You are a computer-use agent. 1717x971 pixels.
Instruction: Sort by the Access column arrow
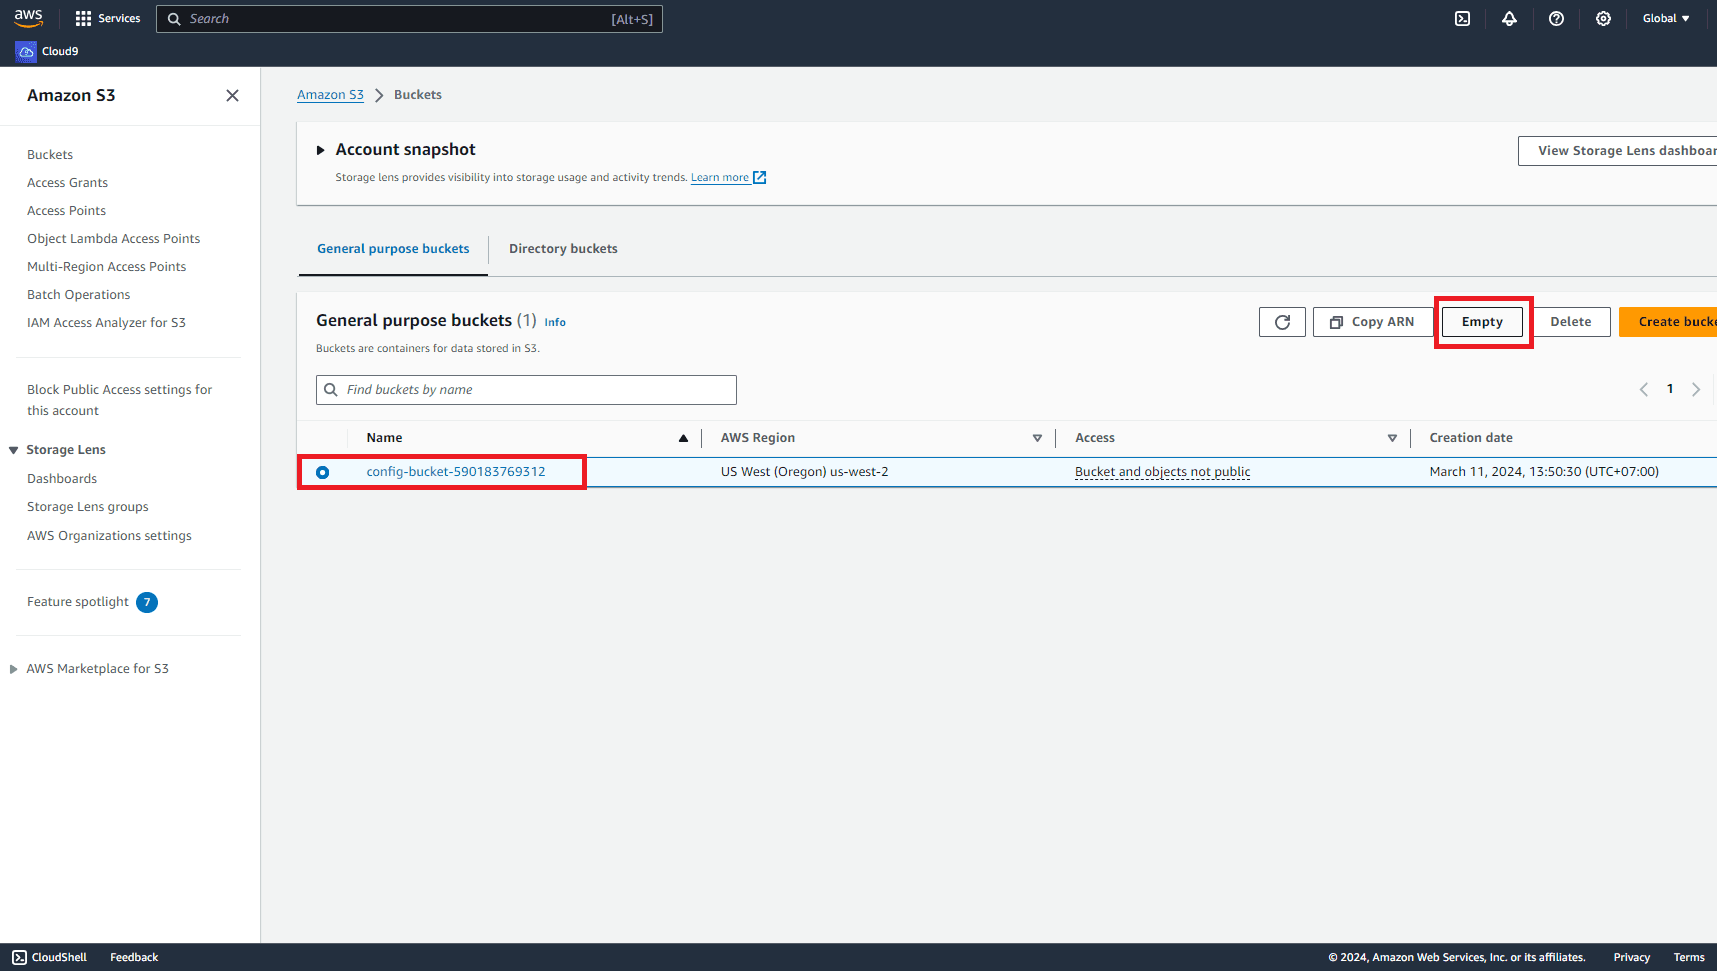1392,438
